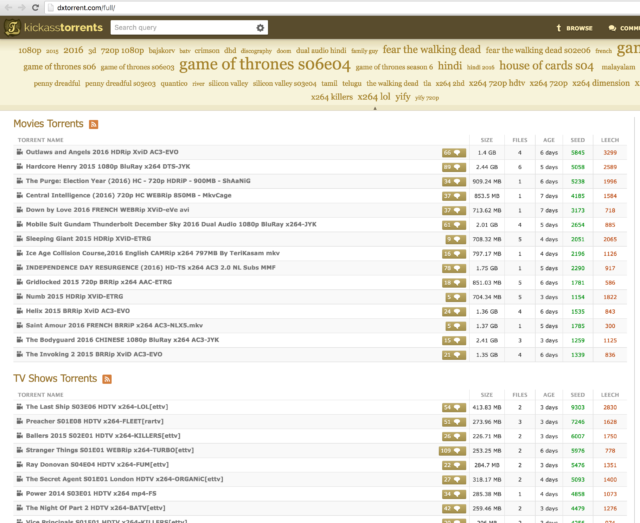The image size is (640, 523).
Task: Sort Movies table by Seed column
Action: (578, 140)
